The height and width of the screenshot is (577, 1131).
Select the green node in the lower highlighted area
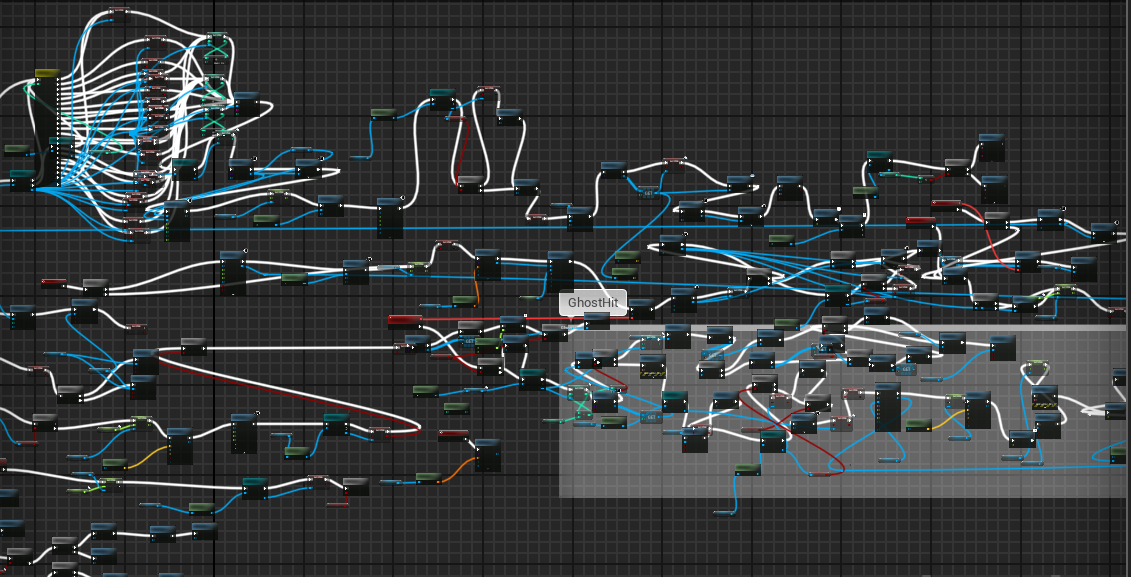click(x=612, y=418)
